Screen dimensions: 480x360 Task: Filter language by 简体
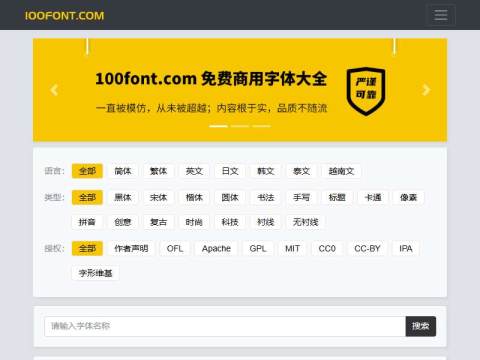point(123,171)
